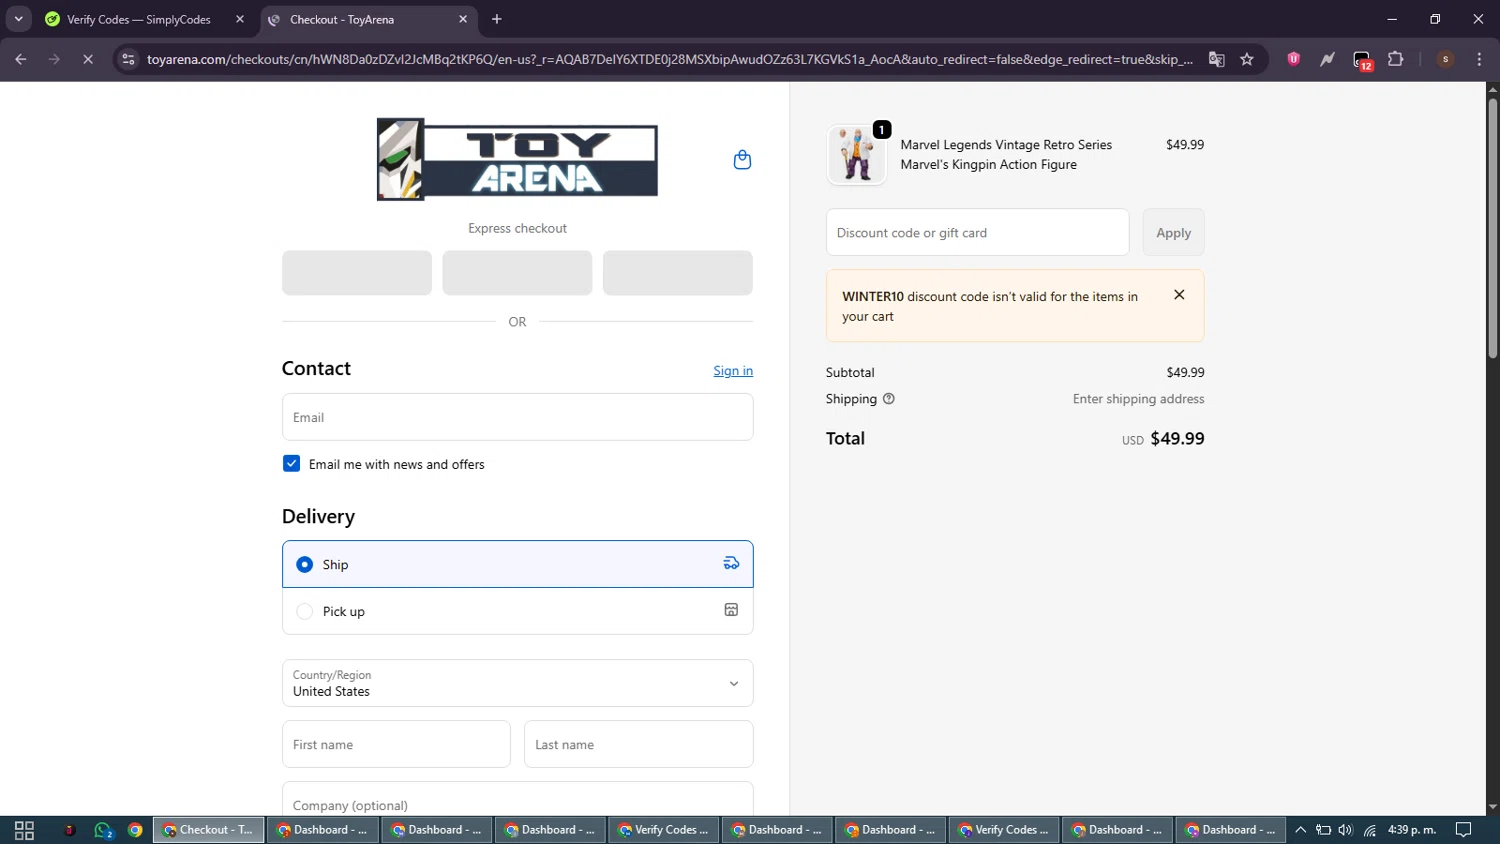1500x844 pixels.
Task: Click the taskbar clock 4:39 p. m.
Action: tap(1411, 830)
